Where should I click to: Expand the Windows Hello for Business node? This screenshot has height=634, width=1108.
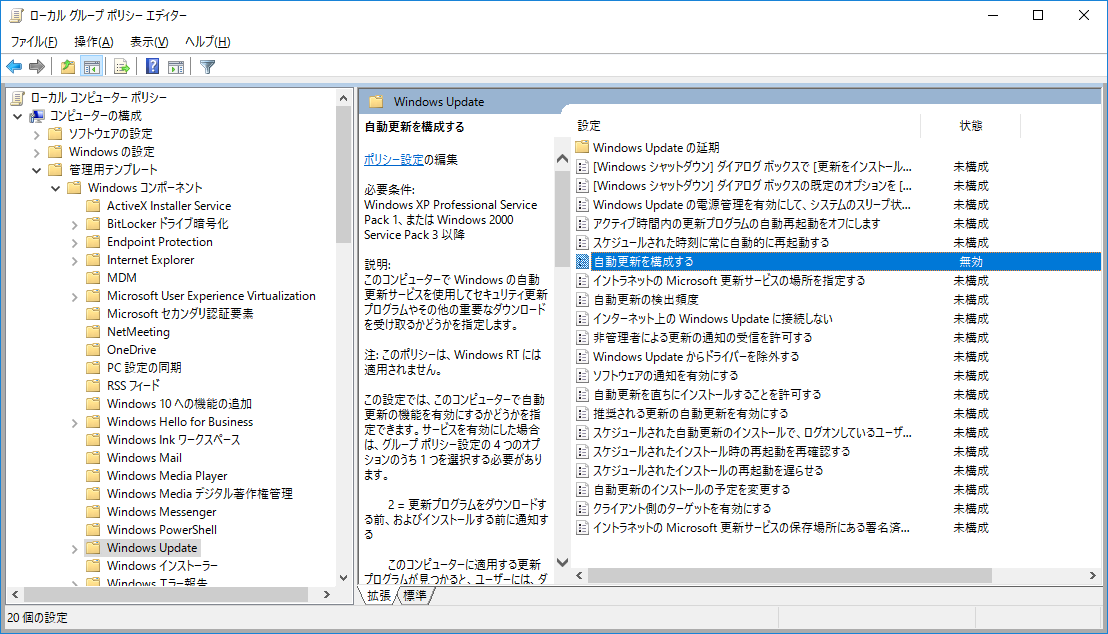(74, 422)
